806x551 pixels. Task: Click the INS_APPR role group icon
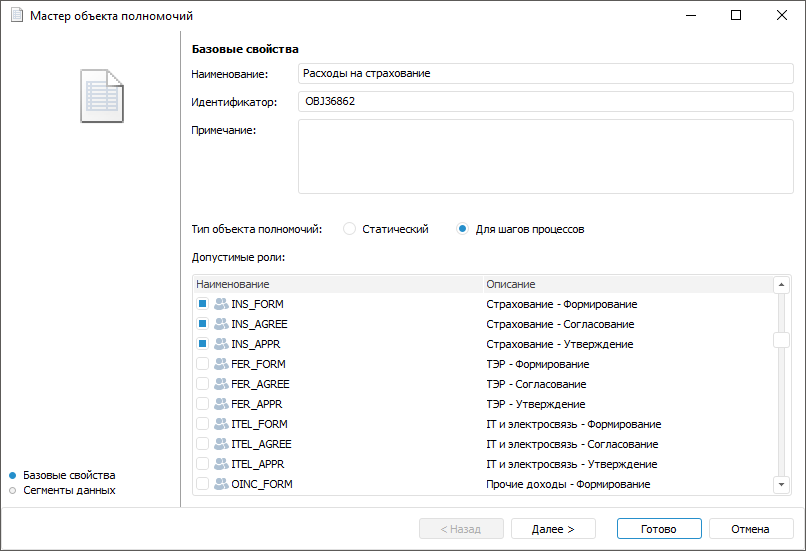221,344
